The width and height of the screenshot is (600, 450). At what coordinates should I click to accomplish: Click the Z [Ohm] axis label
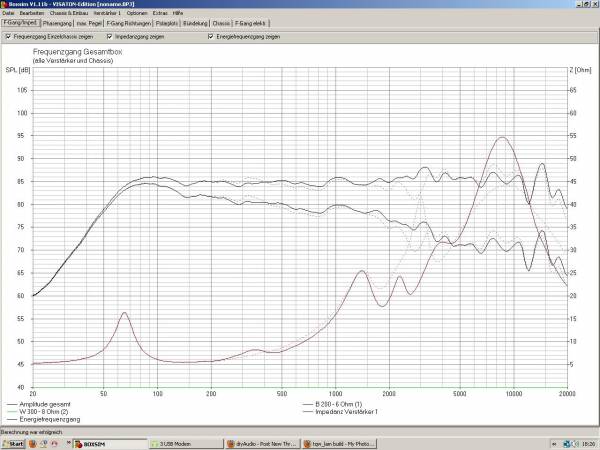coord(580,70)
